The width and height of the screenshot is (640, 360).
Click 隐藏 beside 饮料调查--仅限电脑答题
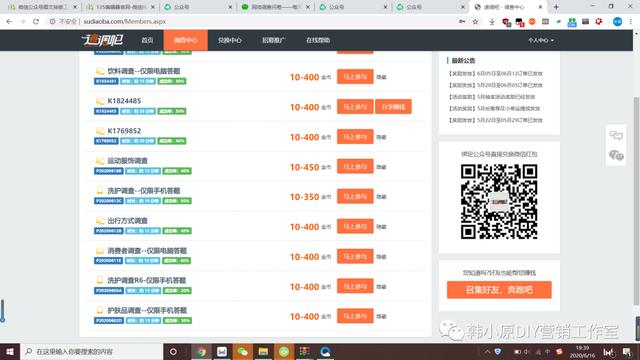[381, 77]
